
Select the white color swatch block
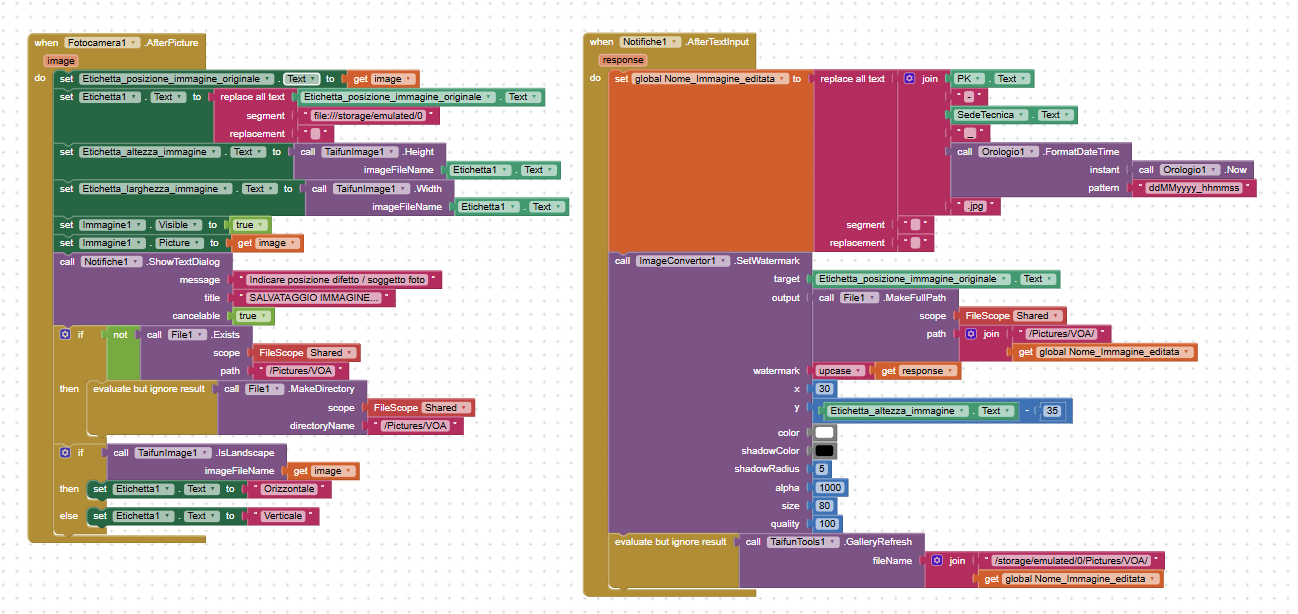pos(824,433)
